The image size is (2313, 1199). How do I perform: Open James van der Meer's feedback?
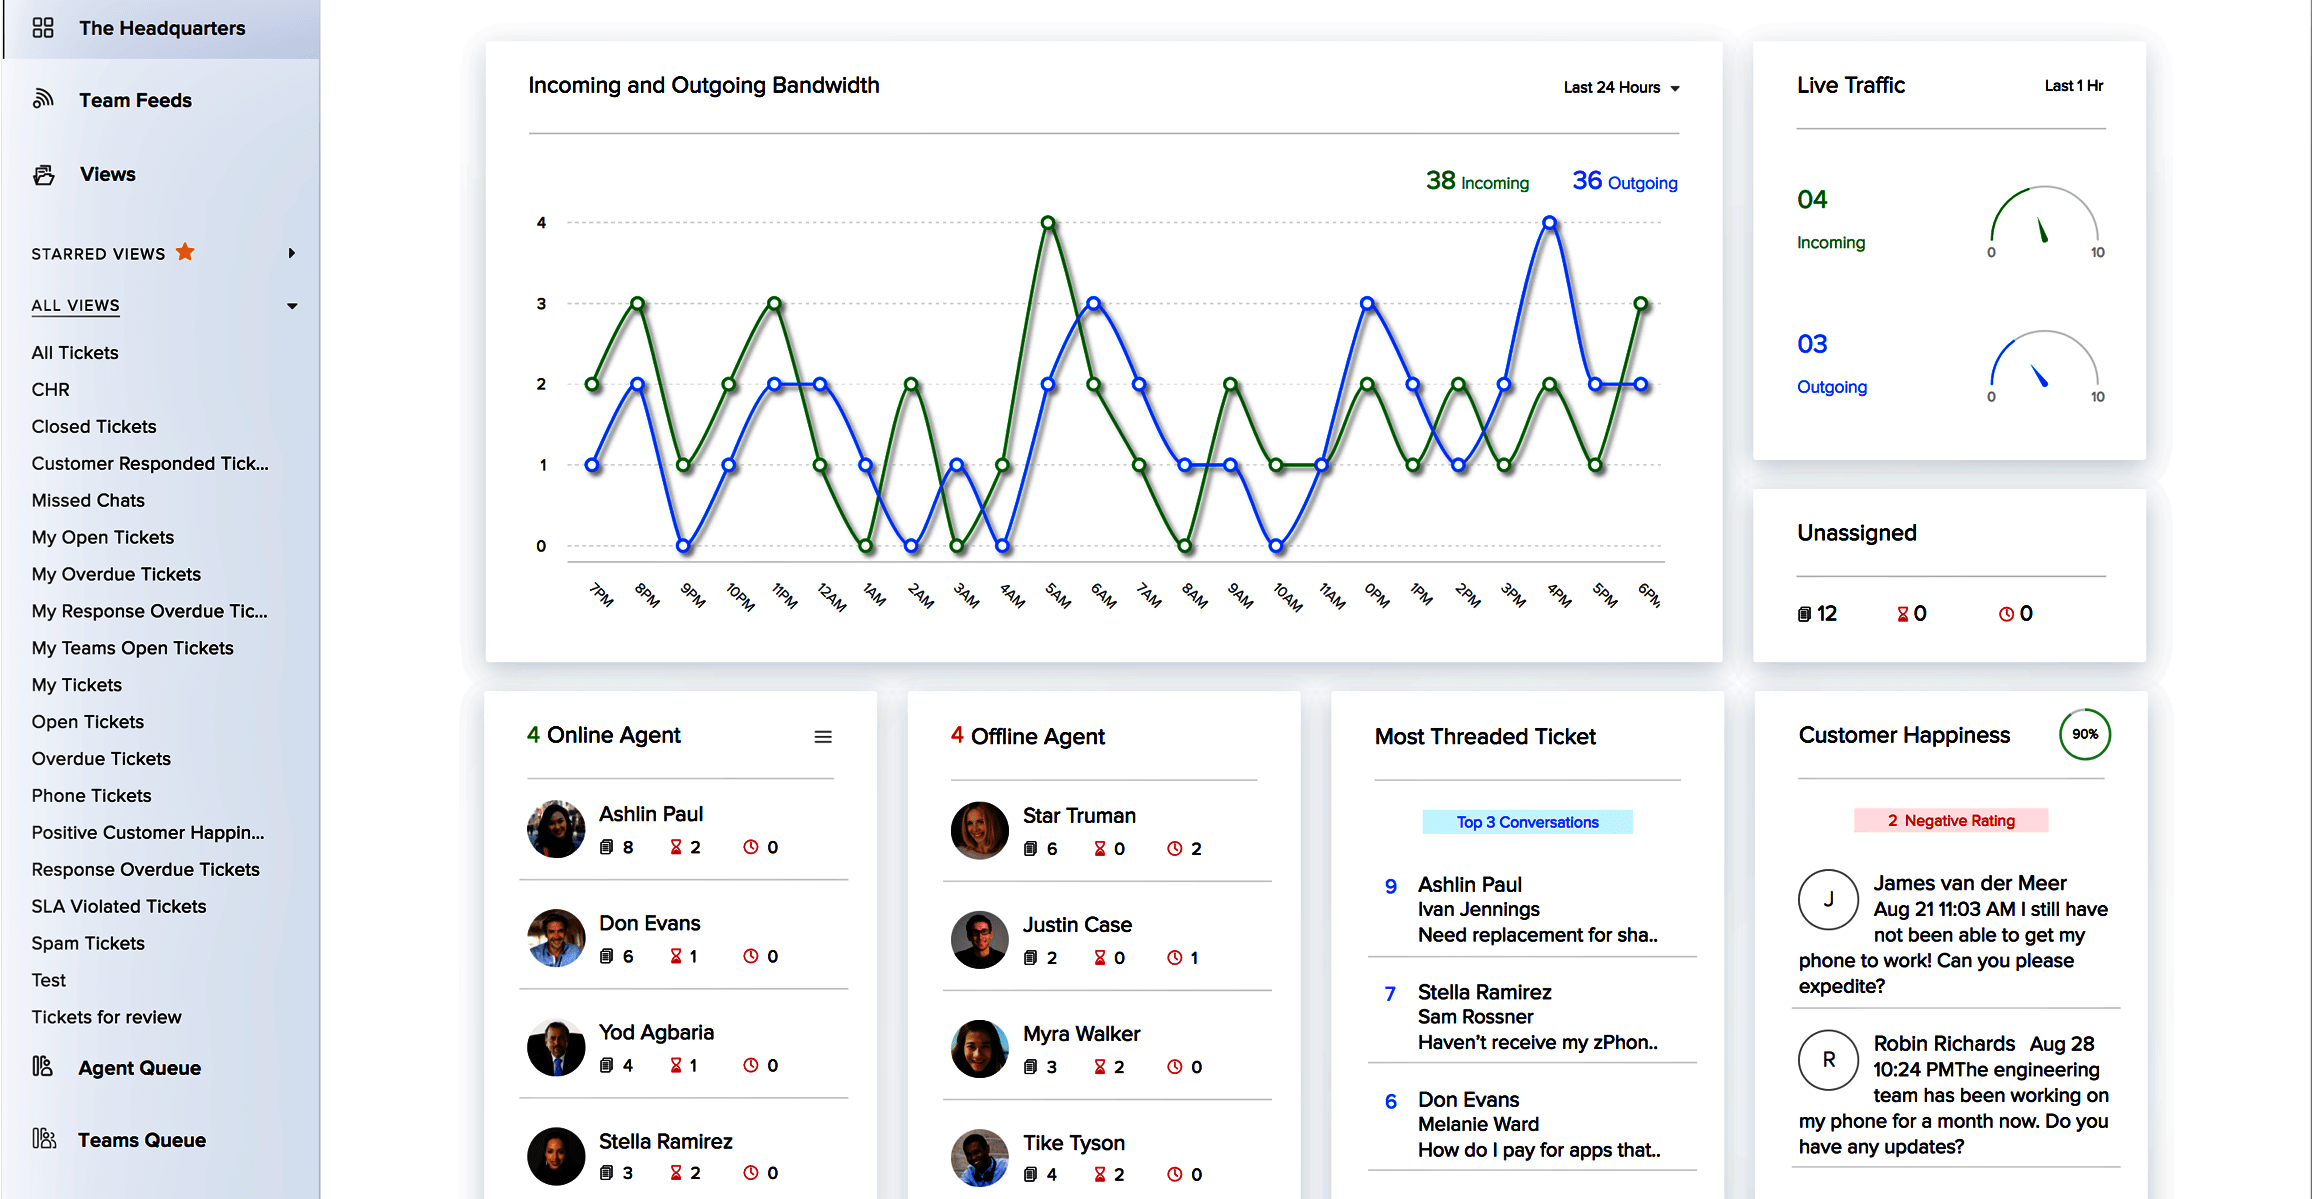click(x=1953, y=934)
